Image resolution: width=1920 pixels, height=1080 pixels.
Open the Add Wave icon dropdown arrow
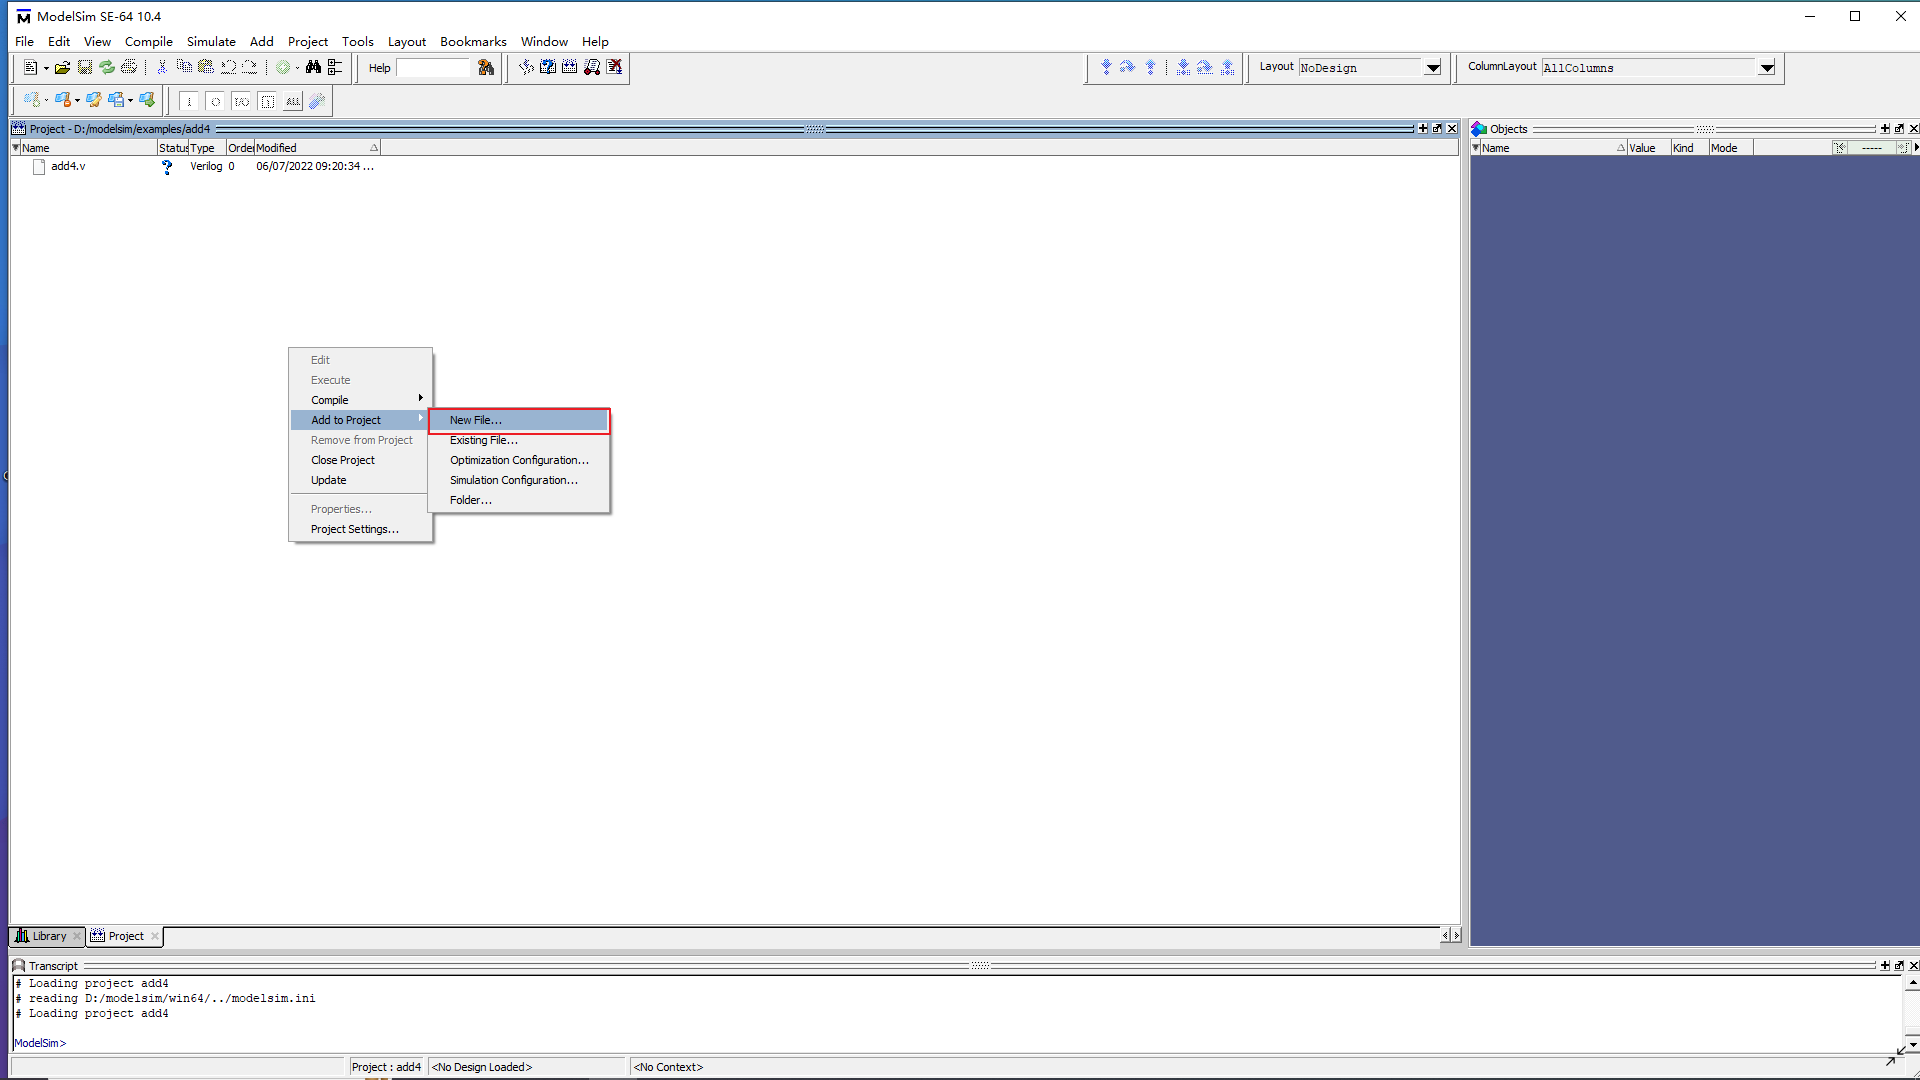pos(46,100)
